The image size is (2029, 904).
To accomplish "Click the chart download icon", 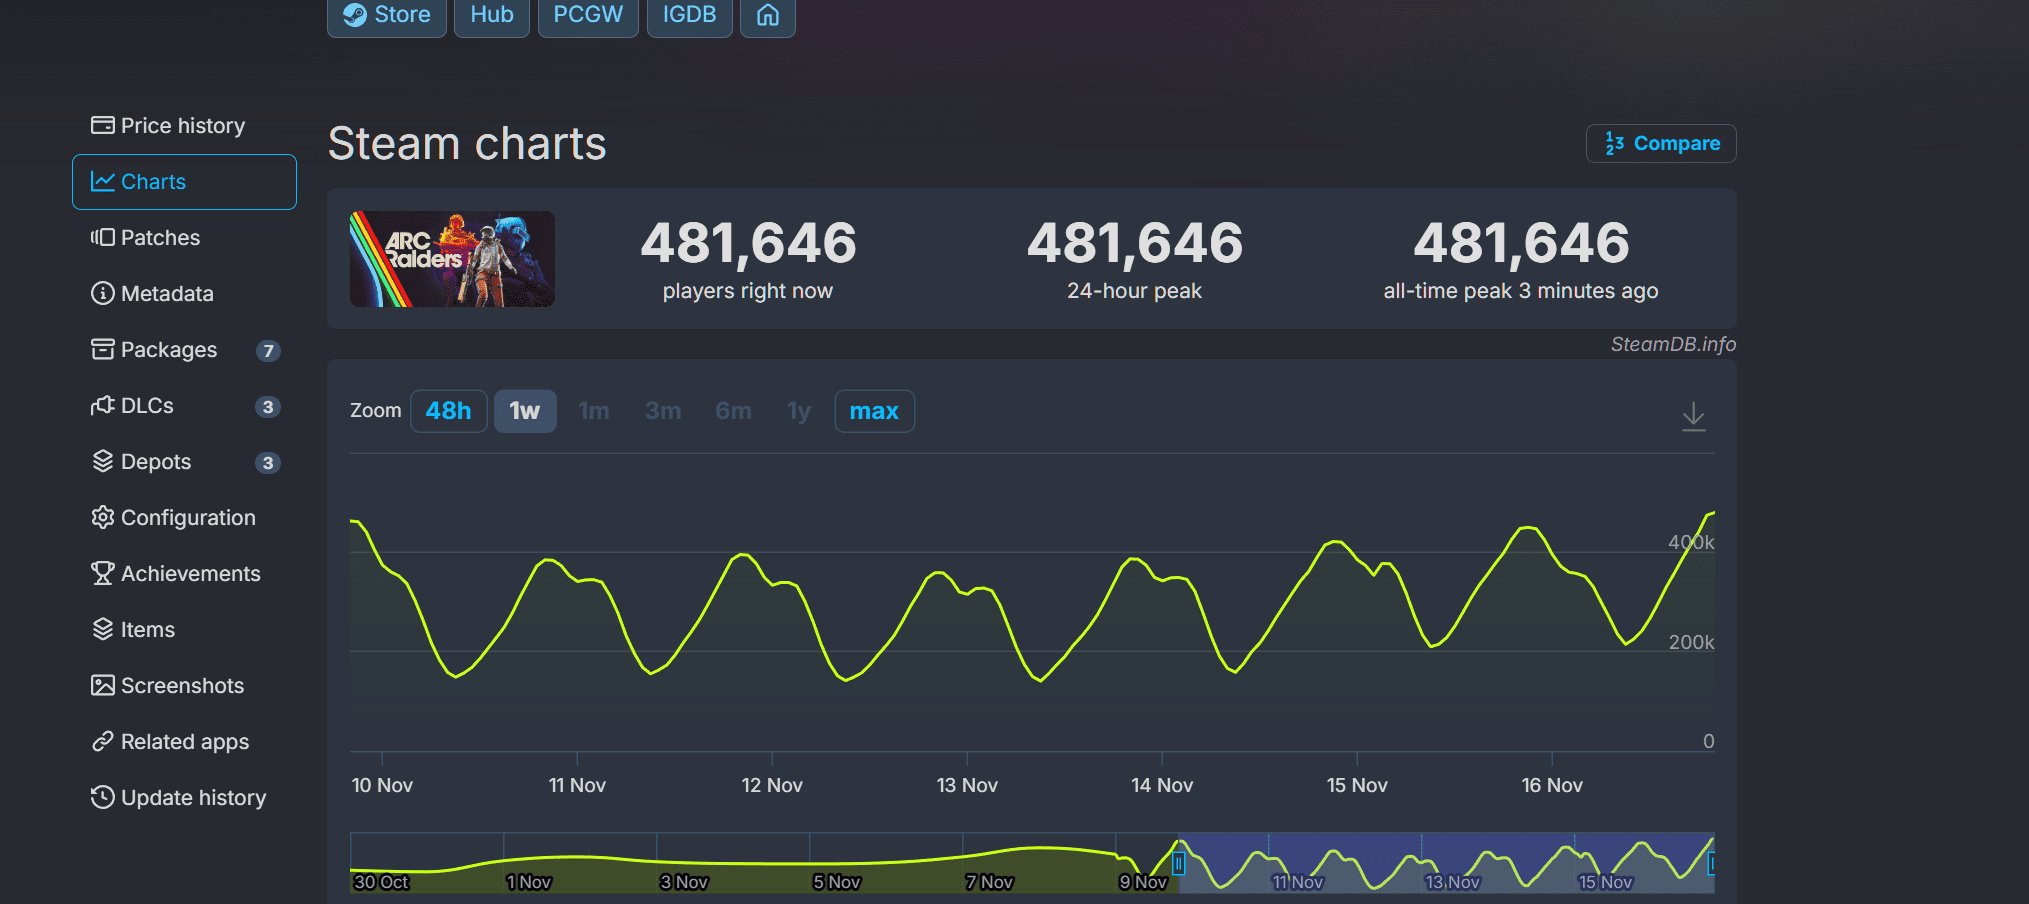I will click(x=1693, y=416).
